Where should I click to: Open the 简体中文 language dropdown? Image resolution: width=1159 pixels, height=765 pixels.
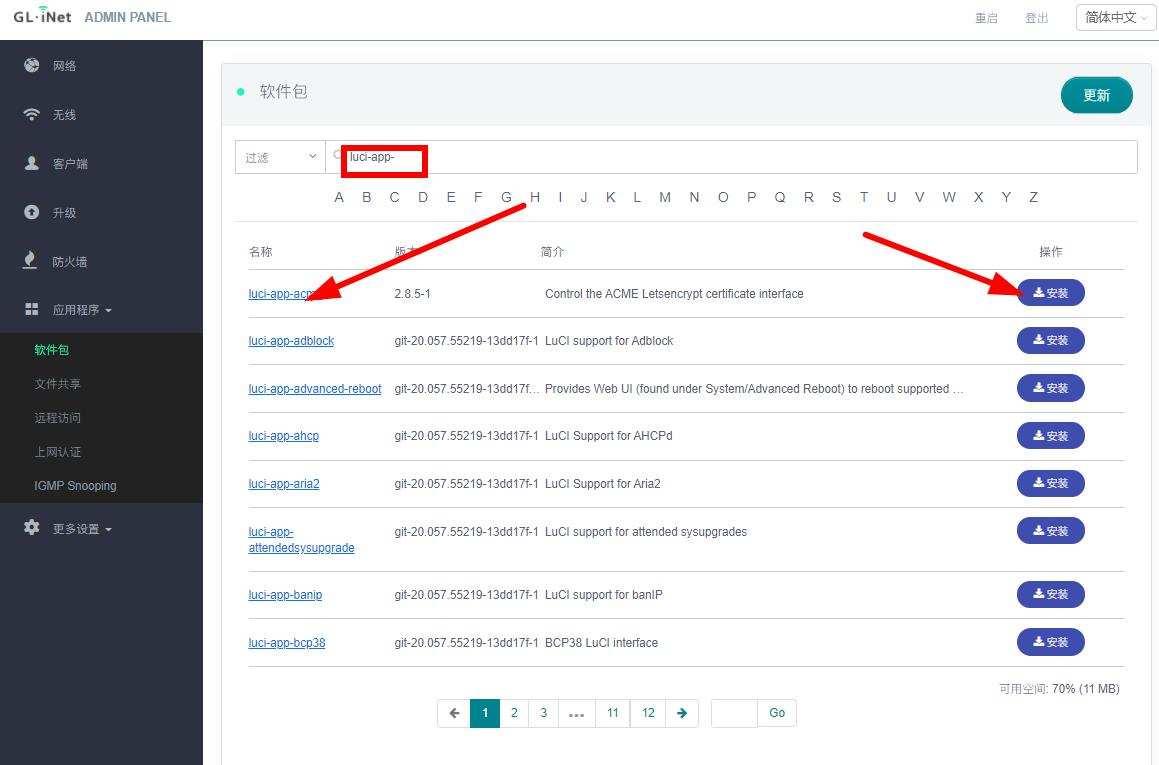pyautogui.click(x=1116, y=18)
